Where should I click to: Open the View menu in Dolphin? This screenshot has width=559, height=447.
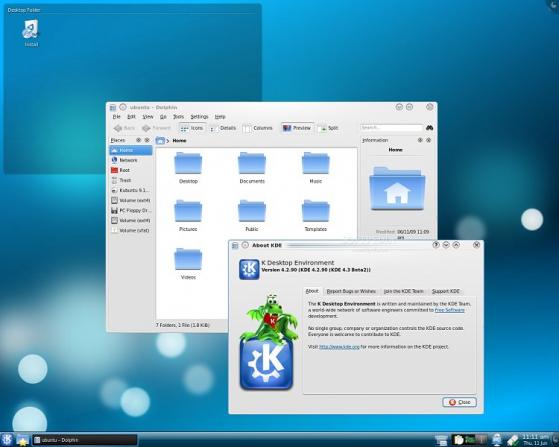coord(148,117)
